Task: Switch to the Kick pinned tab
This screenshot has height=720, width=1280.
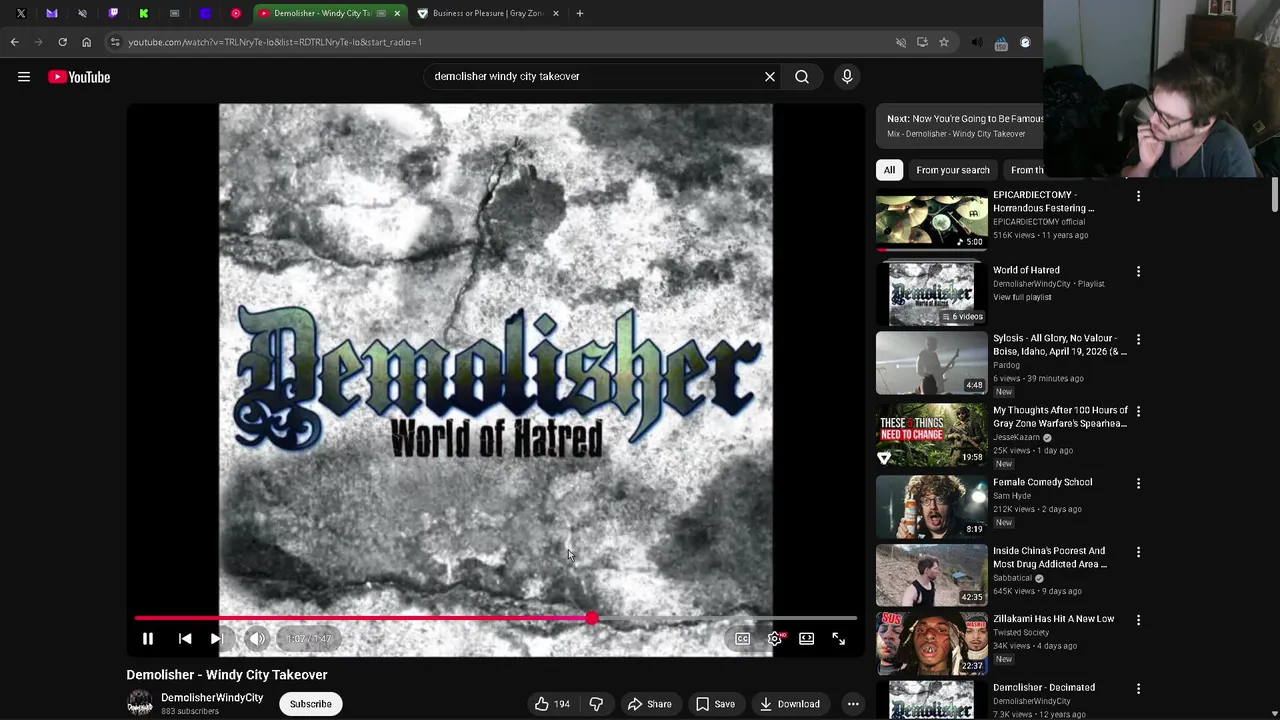Action: point(144,13)
